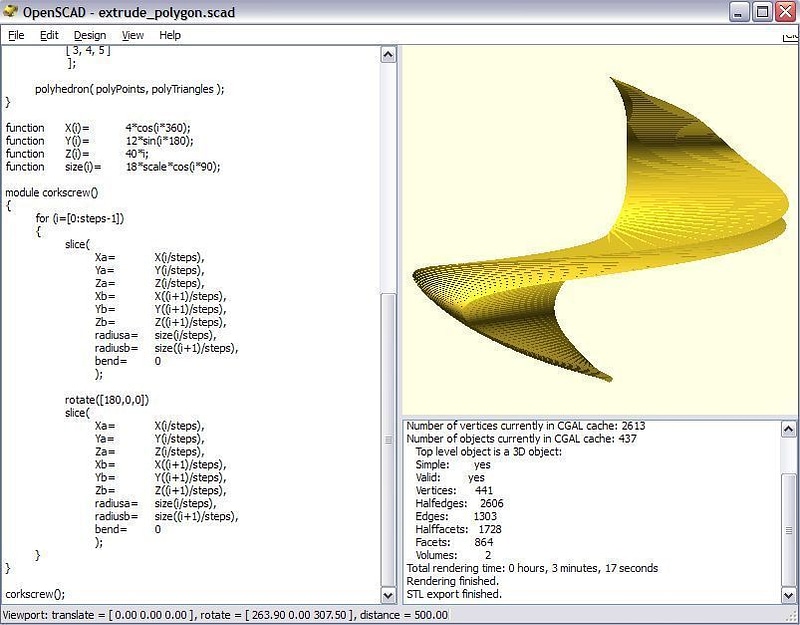Open the Help menu
Image resolution: width=800 pixels, height=625 pixels.
[170, 35]
